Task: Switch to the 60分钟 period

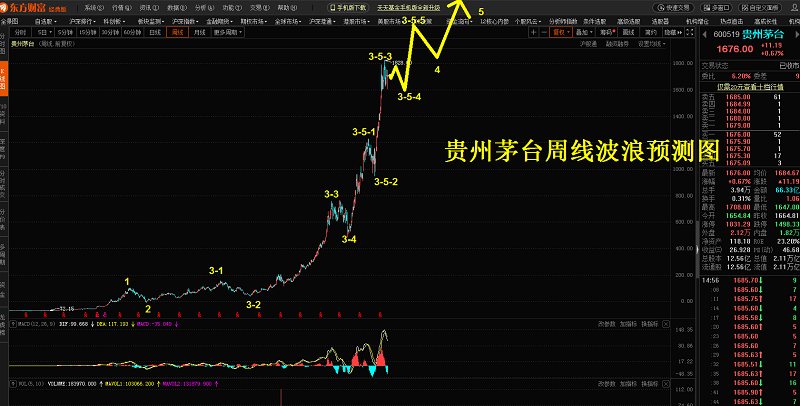Action: [132, 32]
